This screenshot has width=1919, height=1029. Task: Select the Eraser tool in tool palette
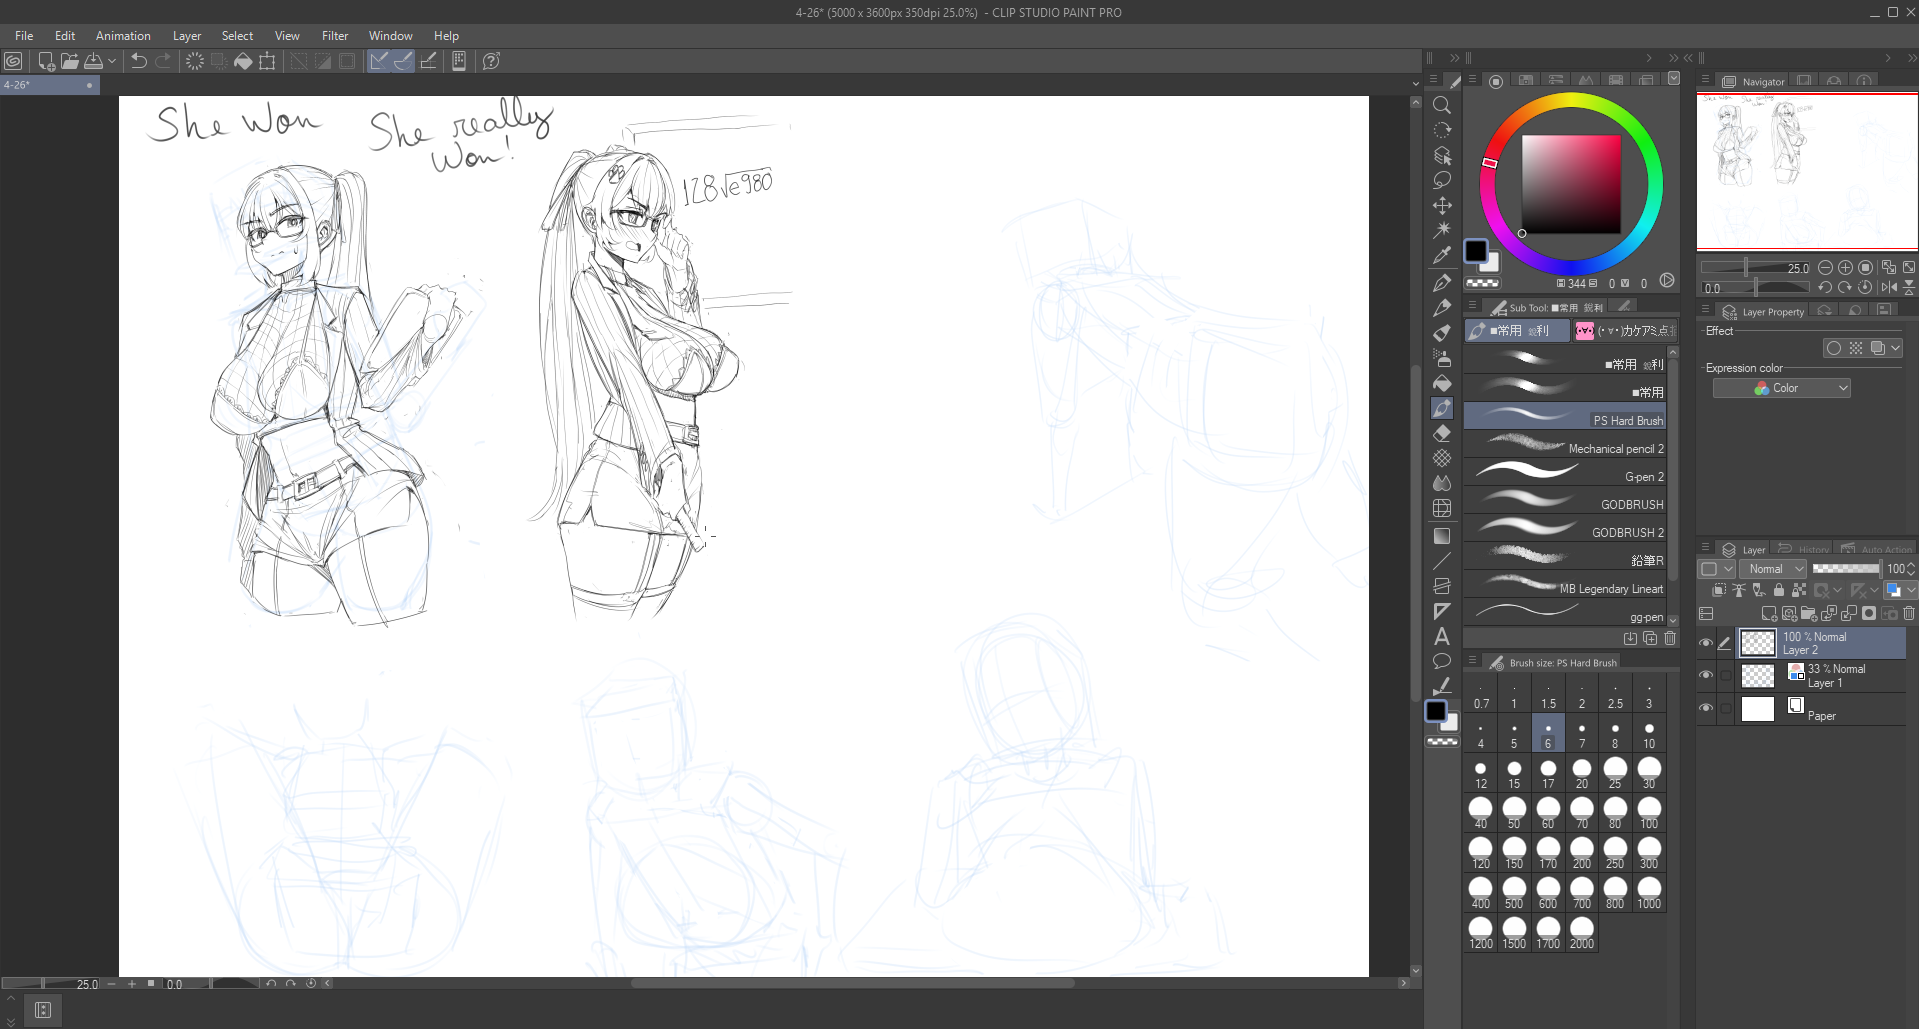pos(1442,433)
